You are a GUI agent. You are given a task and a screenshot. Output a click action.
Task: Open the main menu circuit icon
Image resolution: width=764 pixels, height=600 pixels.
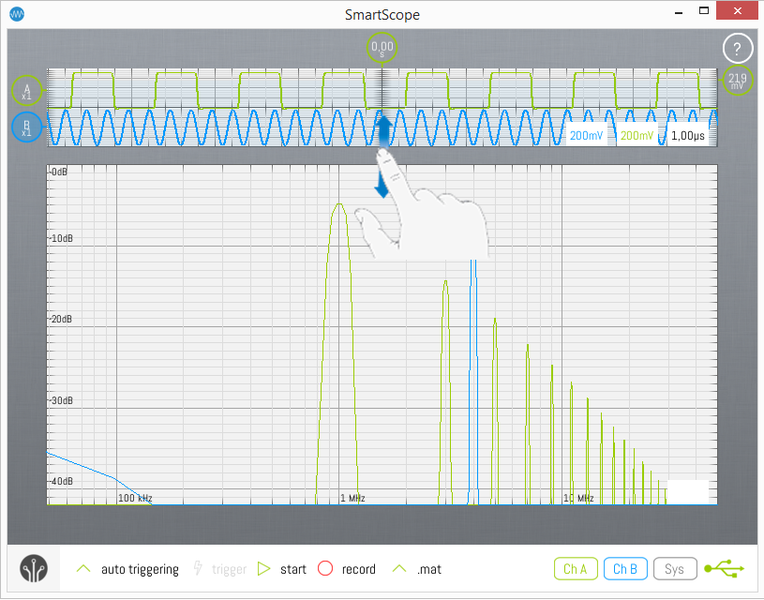(34, 569)
